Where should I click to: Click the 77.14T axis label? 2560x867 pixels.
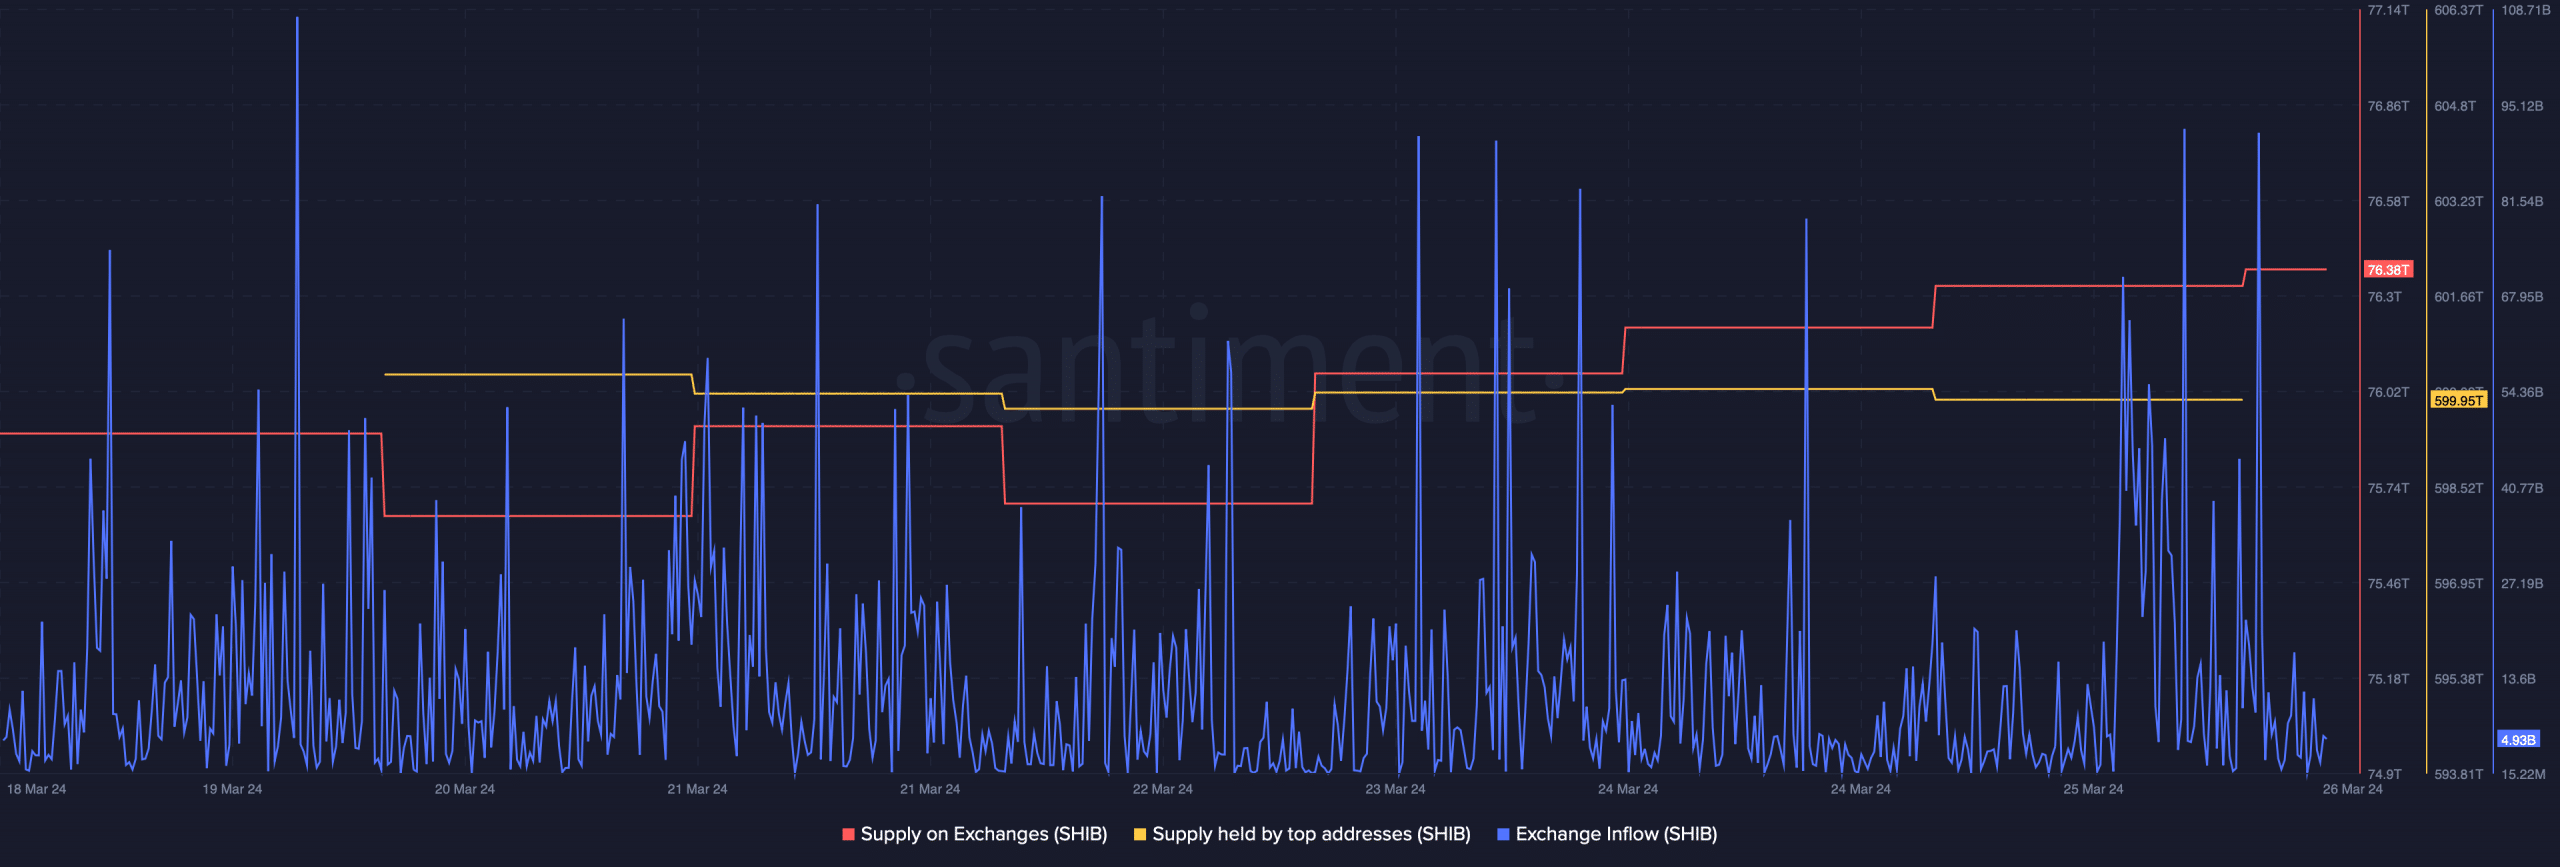click(x=2388, y=10)
